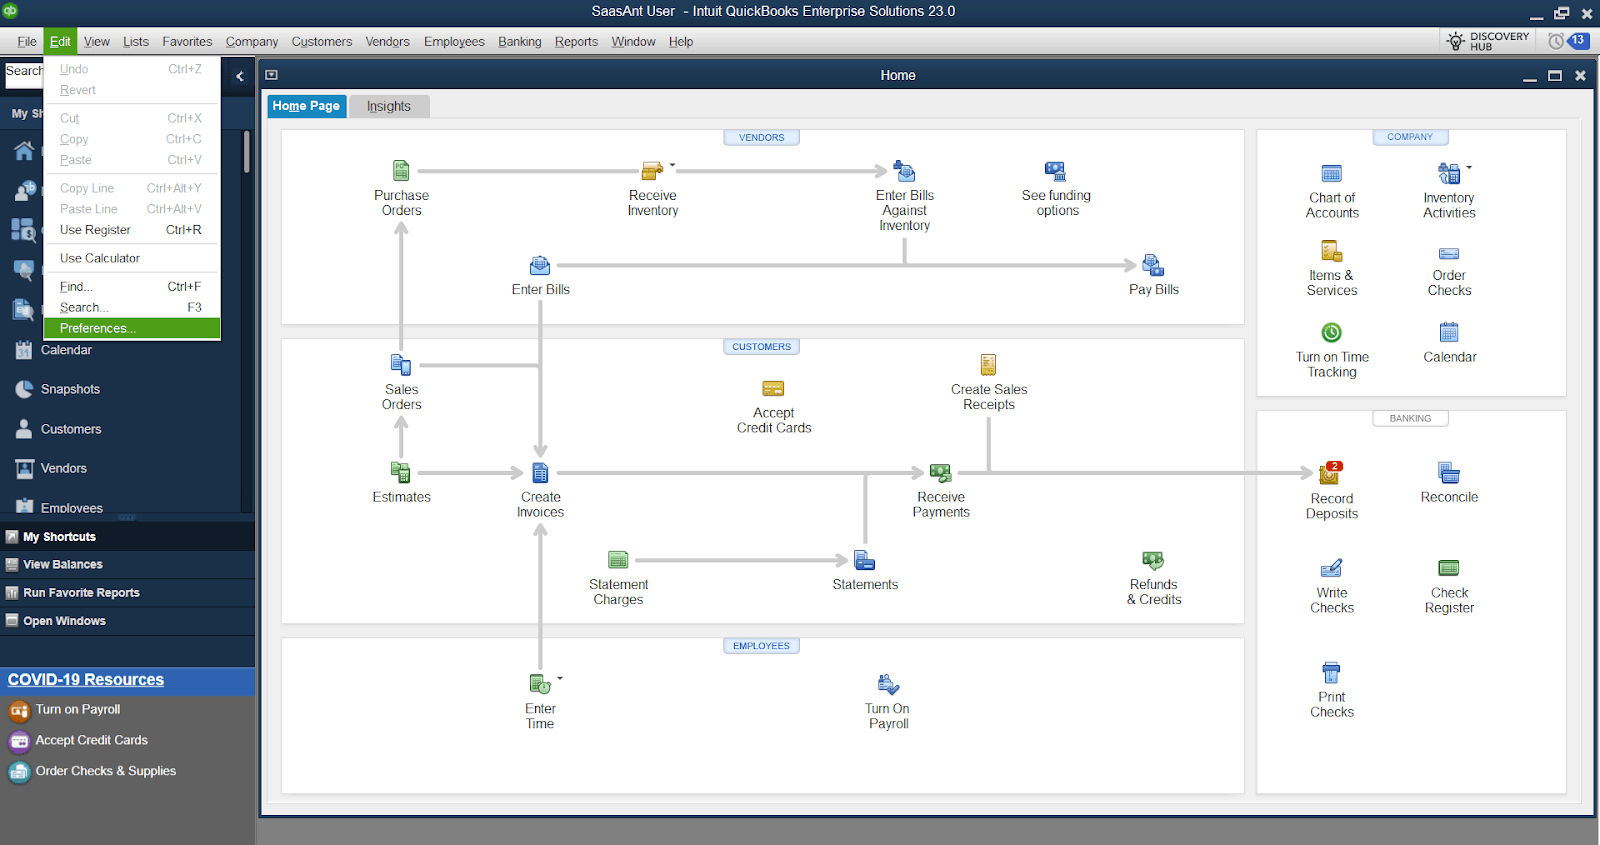Switch to the Insights tab

coord(389,106)
